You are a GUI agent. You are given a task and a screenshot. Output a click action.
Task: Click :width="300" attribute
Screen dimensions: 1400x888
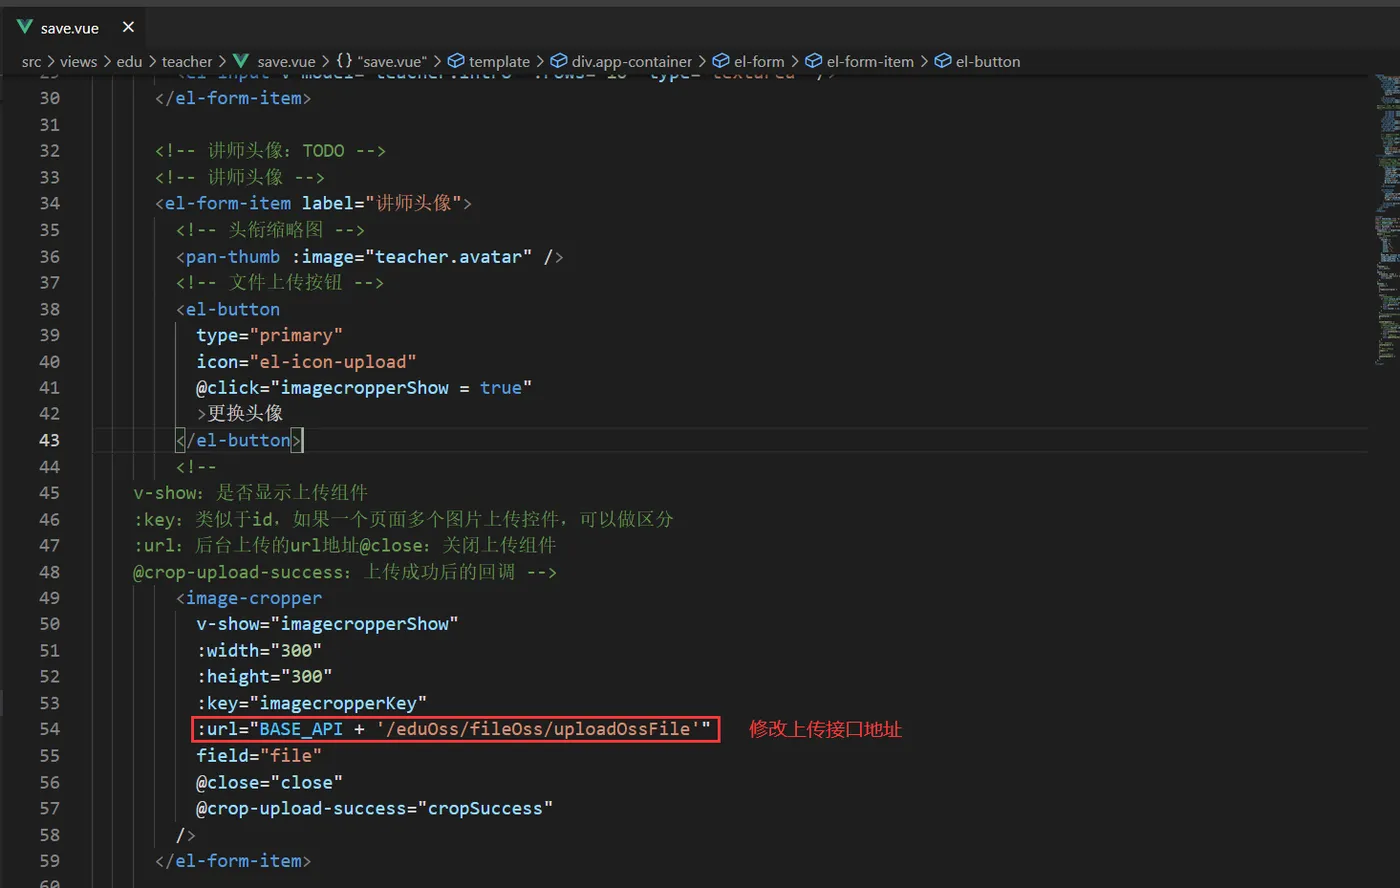coord(259,651)
